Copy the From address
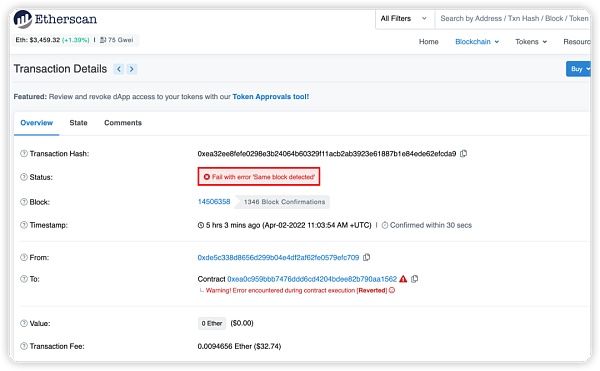The height and width of the screenshot is (371, 600). coord(367,257)
